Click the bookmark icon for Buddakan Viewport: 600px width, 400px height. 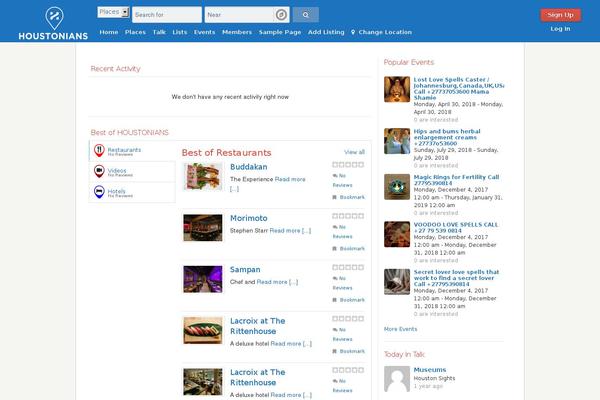pyautogui.click(x=334, y=198)
